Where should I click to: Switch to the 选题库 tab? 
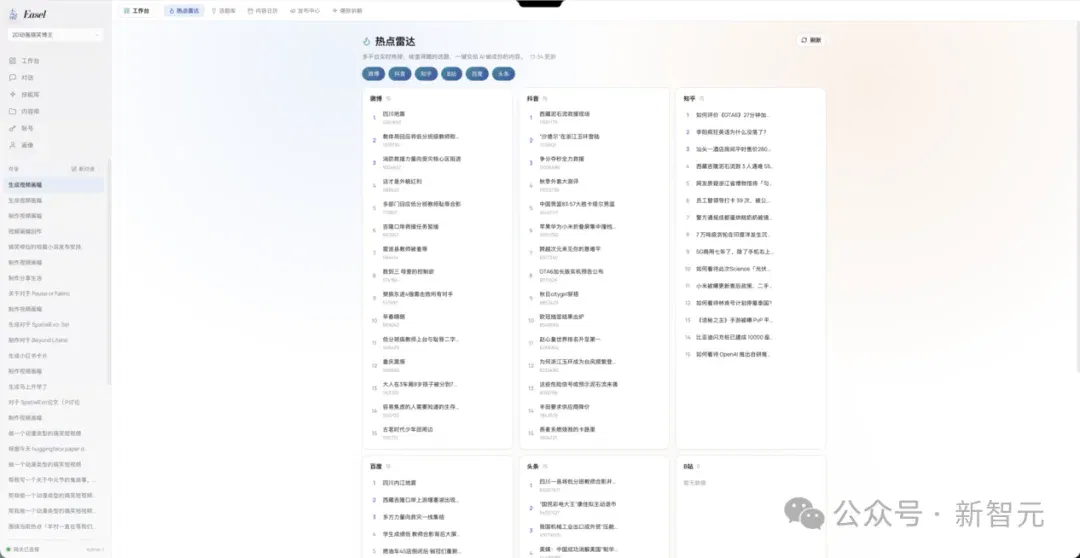(x=224, y=11)
